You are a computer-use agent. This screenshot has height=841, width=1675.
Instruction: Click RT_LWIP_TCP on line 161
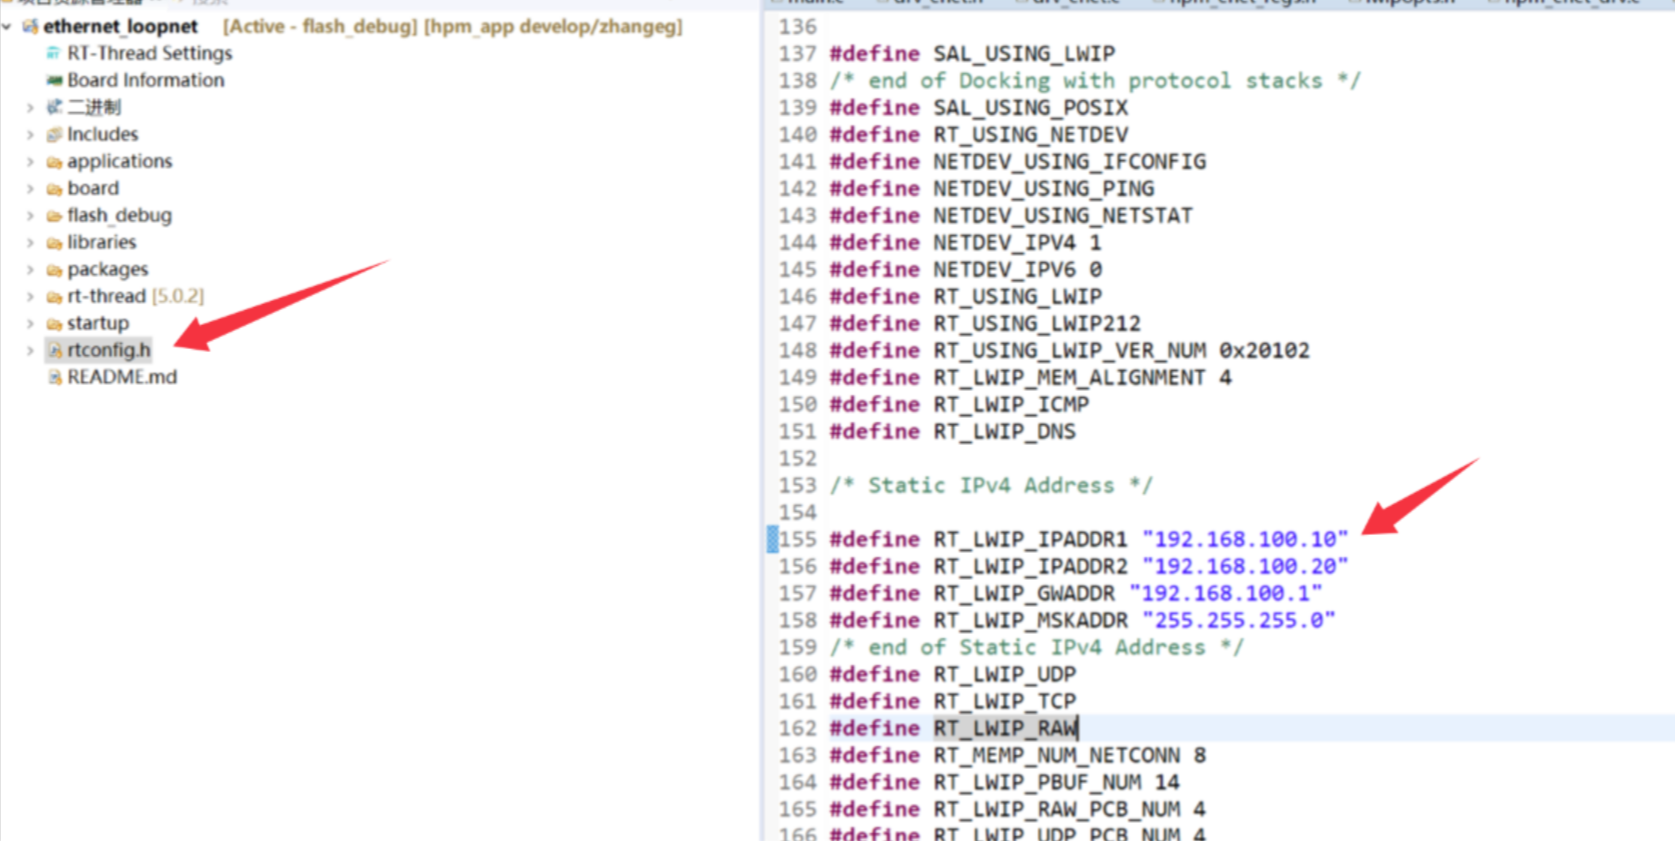point(1005,701)
